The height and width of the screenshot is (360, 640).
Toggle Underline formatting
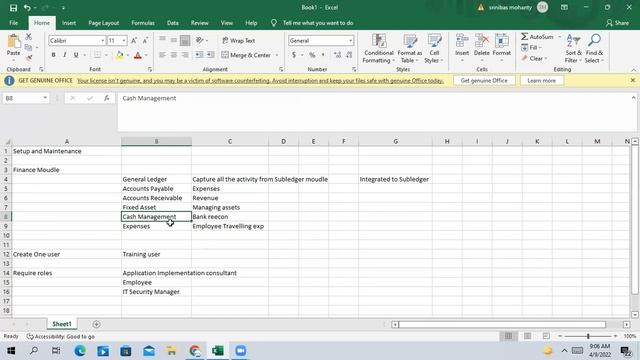click(76, 55)
